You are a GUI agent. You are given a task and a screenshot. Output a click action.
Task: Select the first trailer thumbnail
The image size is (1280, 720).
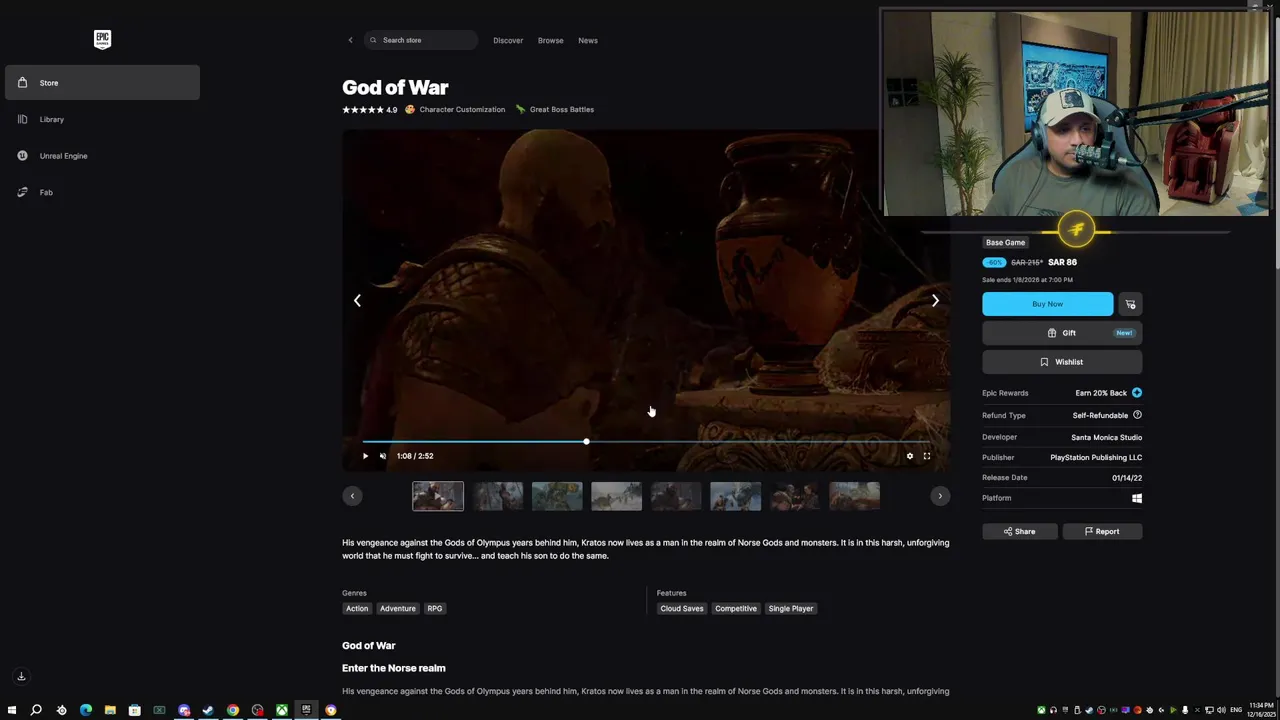pyautogui.click(x=438, y=496)
